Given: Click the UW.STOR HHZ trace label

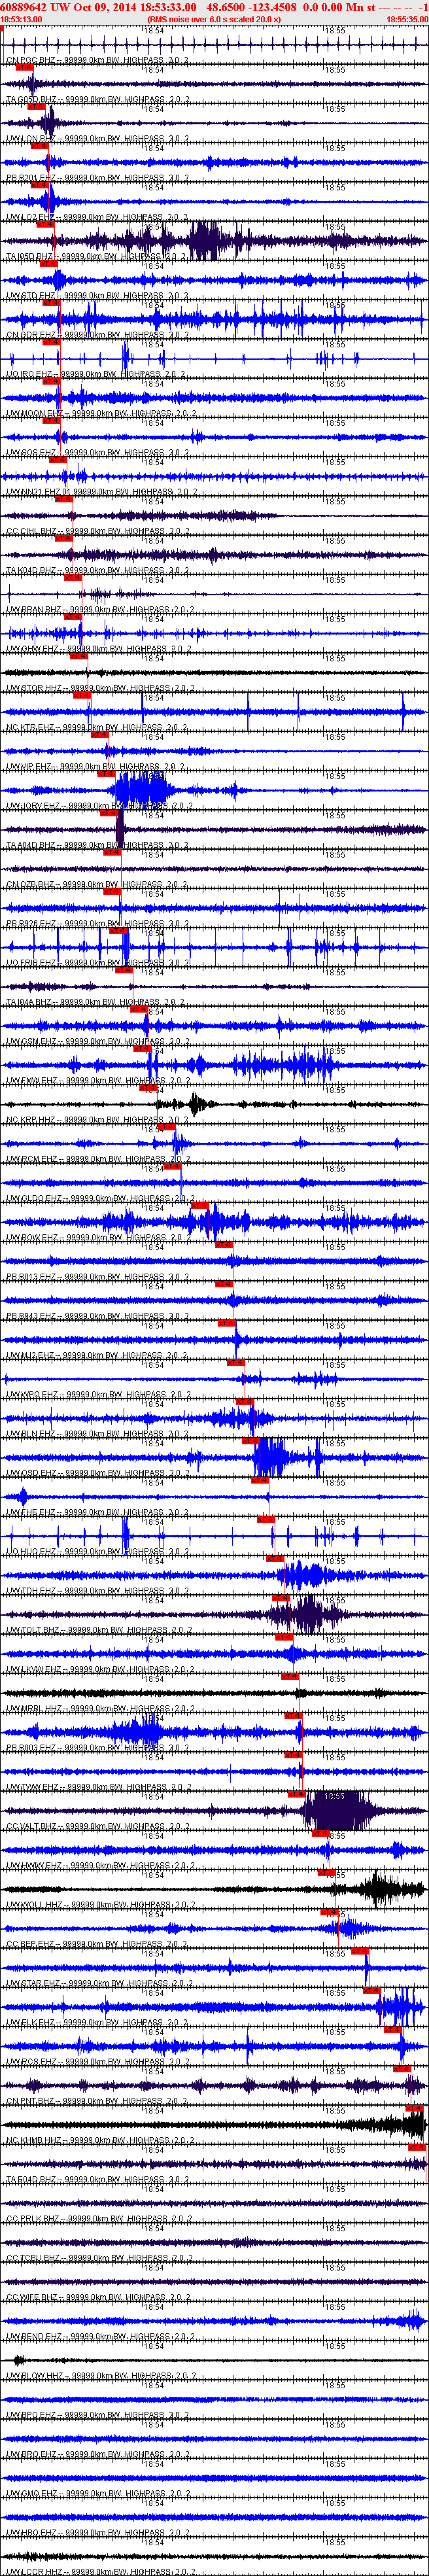Looking at the screenshot, I should (x=101, y=688).
